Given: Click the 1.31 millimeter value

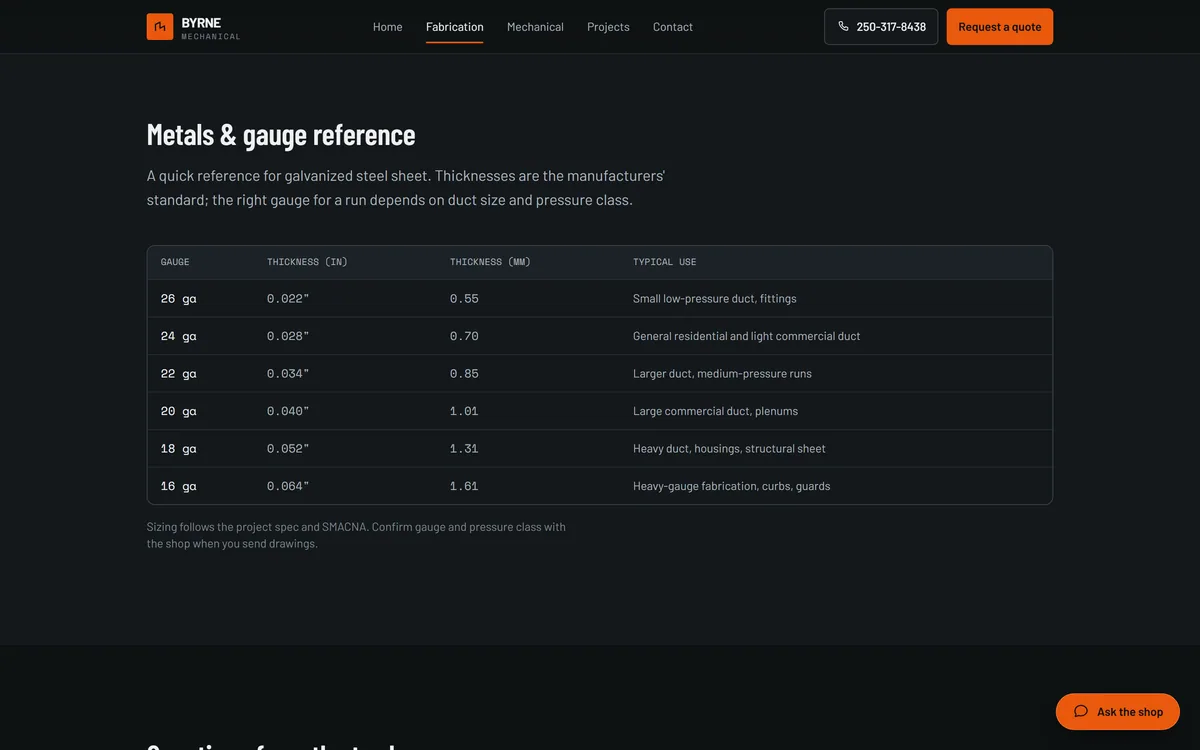Looking at the screenshot, I should point(464,449).
